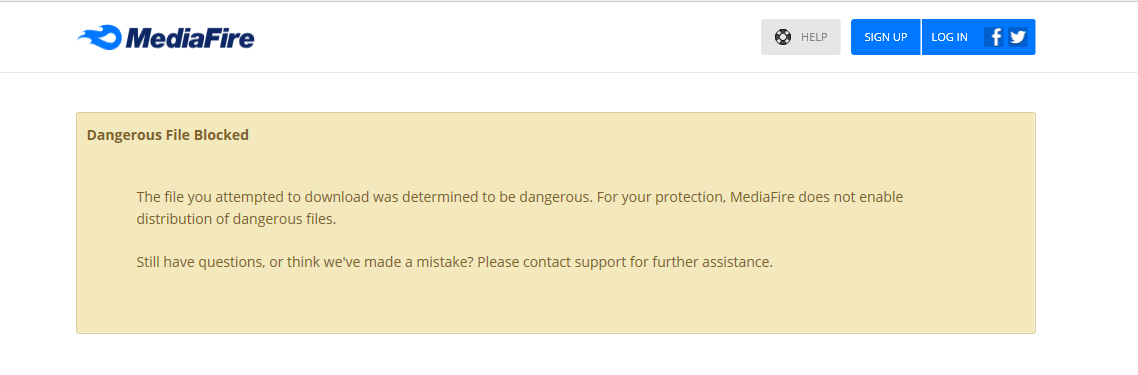Open the HELP button label
The image size is (1138, 375).
(x=814, y=37)
